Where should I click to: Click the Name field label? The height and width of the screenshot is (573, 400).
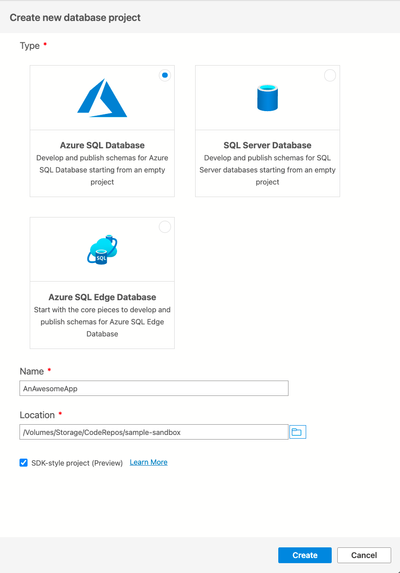[x=32, y=371]
